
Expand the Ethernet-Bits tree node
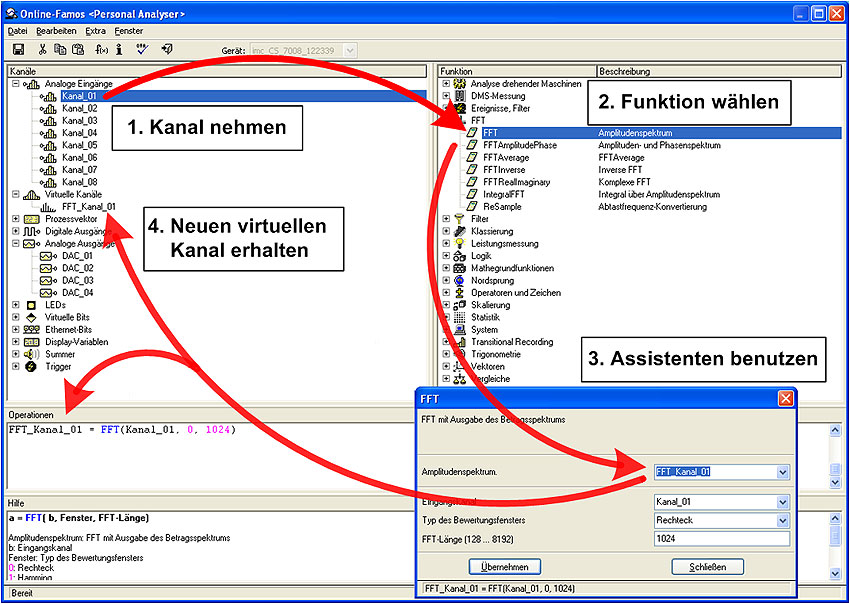(15, 329)
